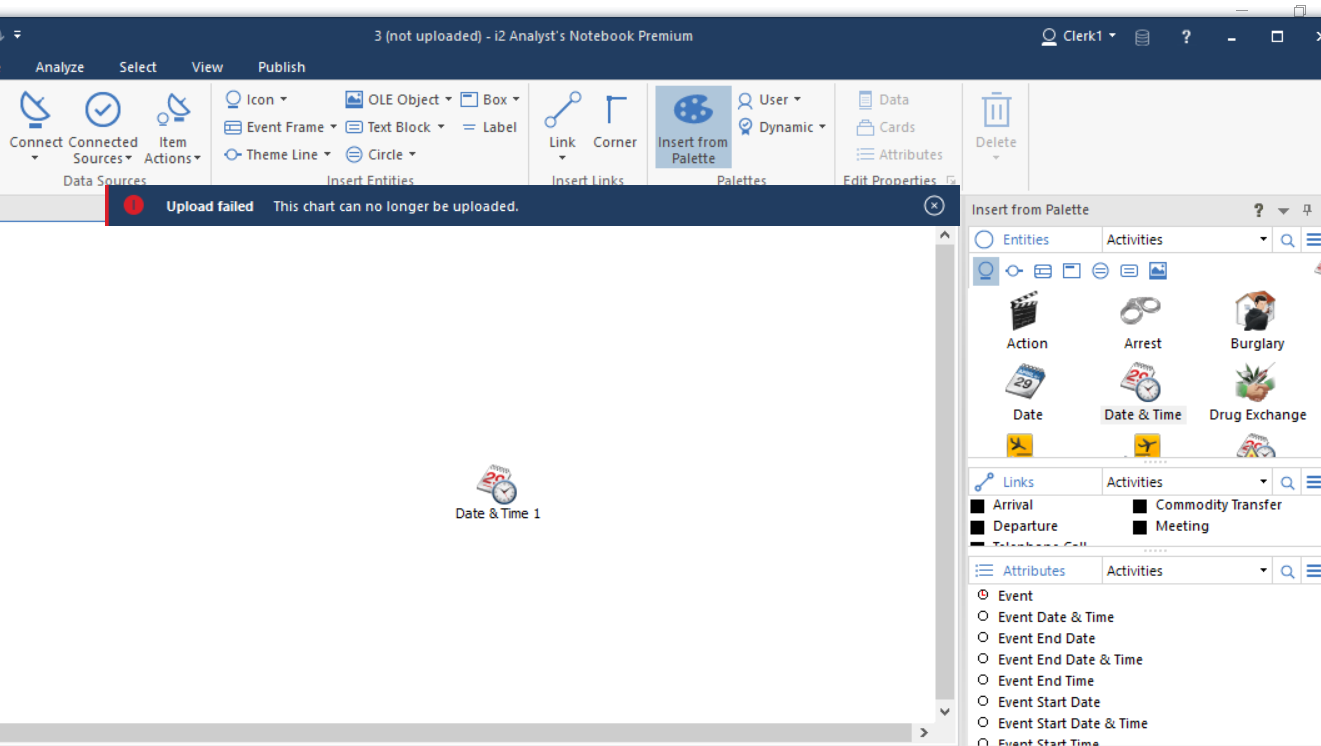Switch to the Analyze ribbon tab
This screenshot has height=746, width=1321.
(x=59, y=67)
